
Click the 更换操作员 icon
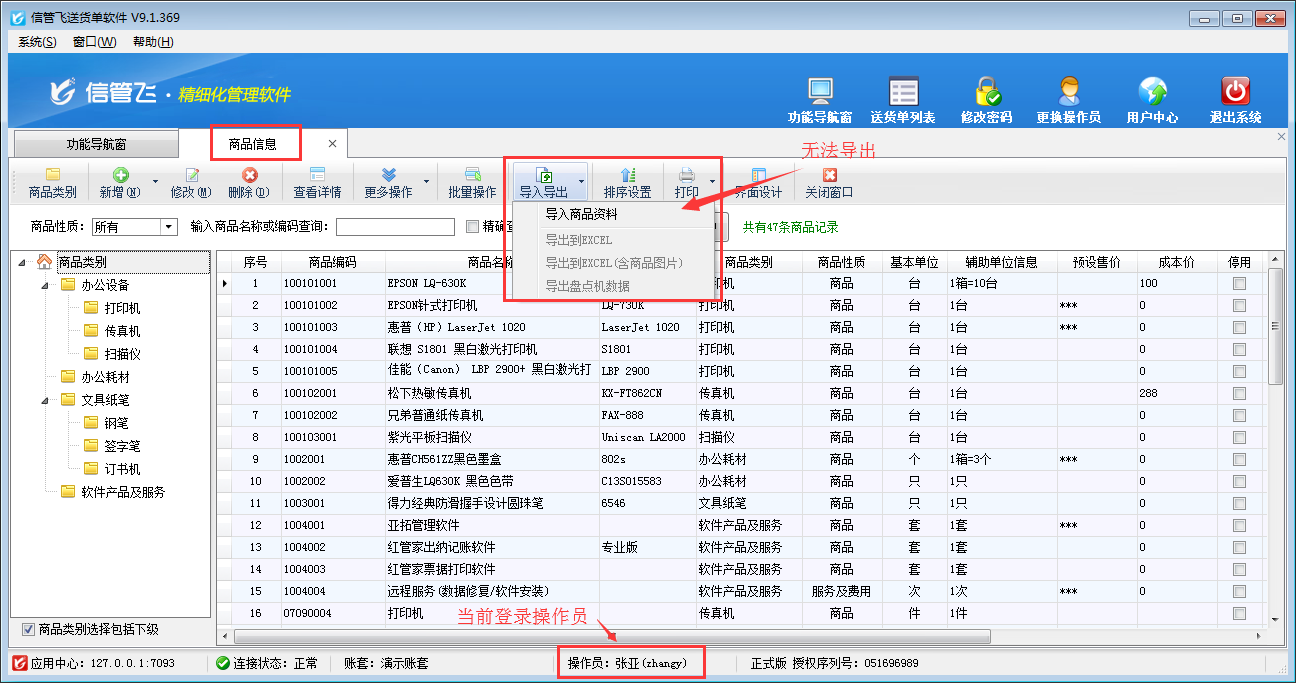coord(1068,92)
